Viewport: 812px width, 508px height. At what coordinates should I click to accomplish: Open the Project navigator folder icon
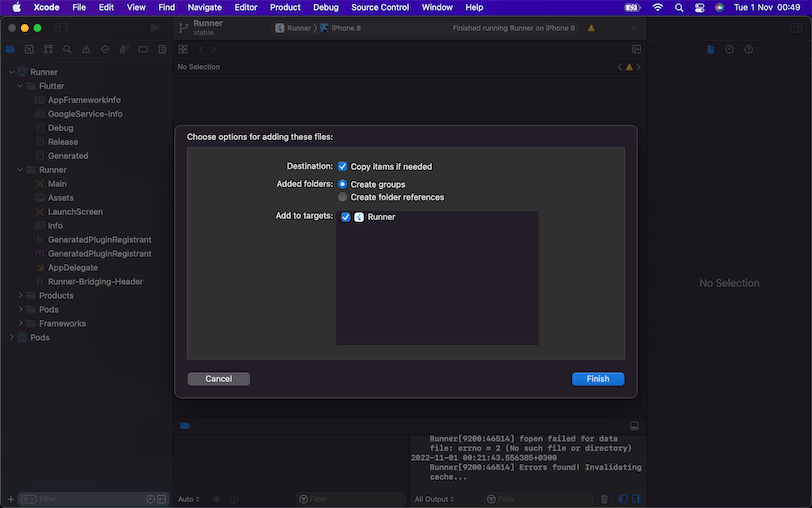(10, 49)
